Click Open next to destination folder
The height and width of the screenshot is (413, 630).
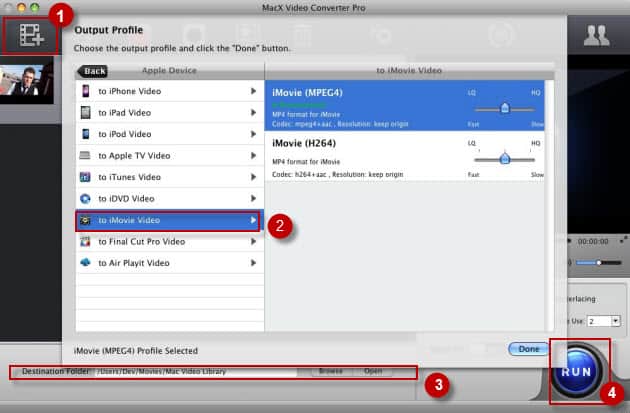click(373, 371)
